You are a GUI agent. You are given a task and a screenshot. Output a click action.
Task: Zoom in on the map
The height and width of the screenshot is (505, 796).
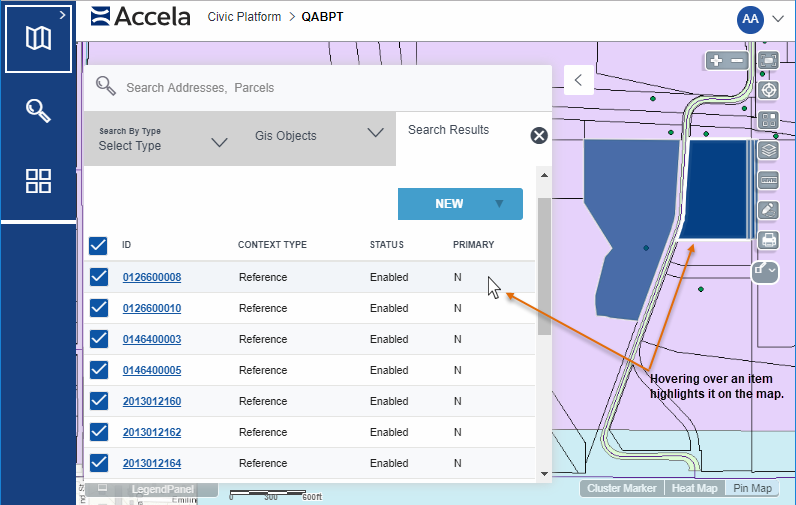tap(716, 61)
